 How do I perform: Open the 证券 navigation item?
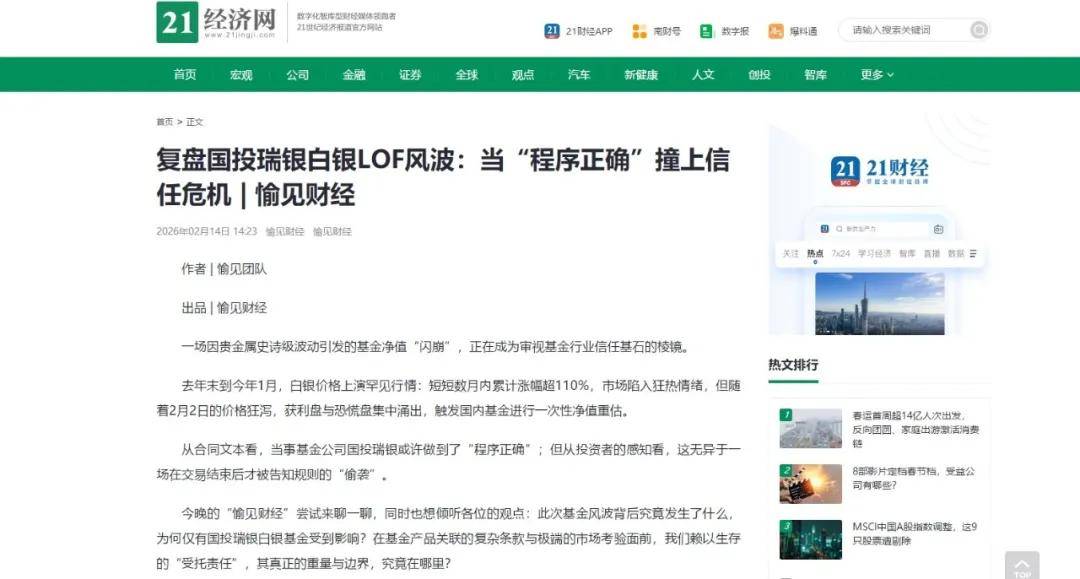tap(410, 74)
